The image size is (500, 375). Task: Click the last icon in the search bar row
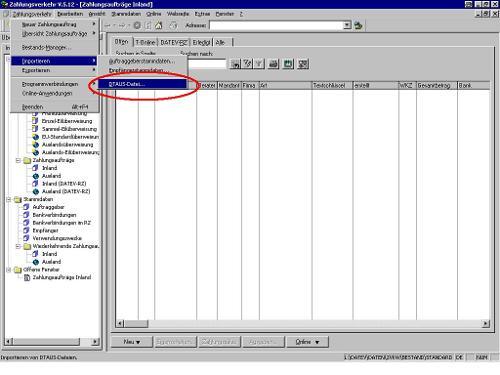(x=303, y=64)
